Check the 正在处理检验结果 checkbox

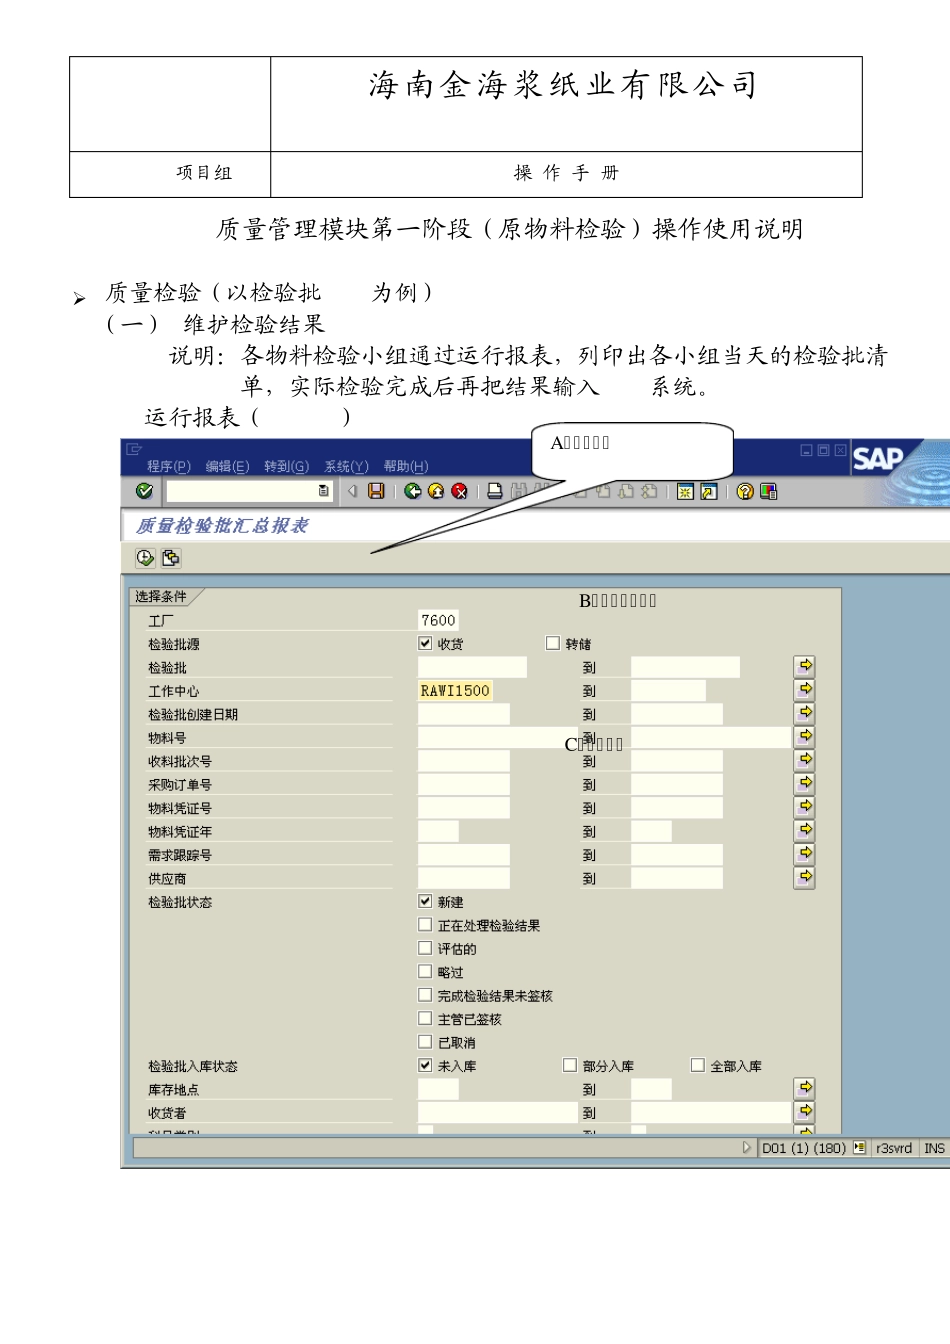click(x=425, y=925)
